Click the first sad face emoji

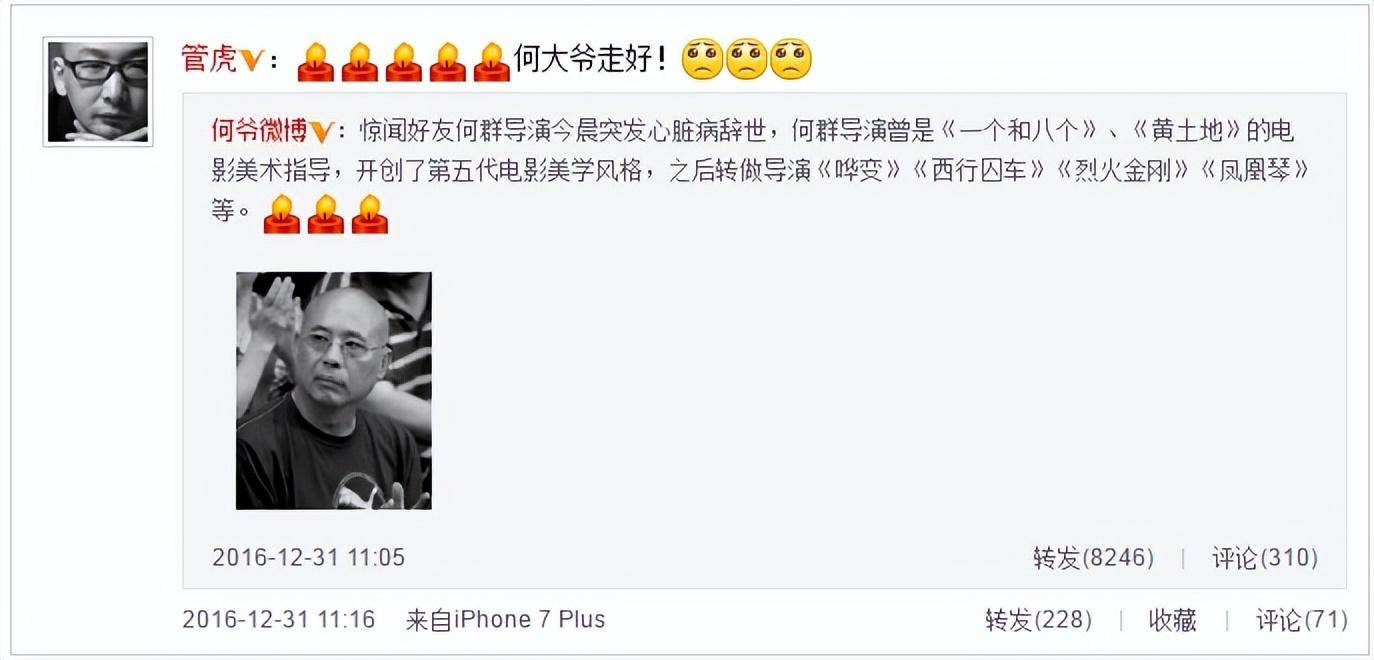pos(702,59)
